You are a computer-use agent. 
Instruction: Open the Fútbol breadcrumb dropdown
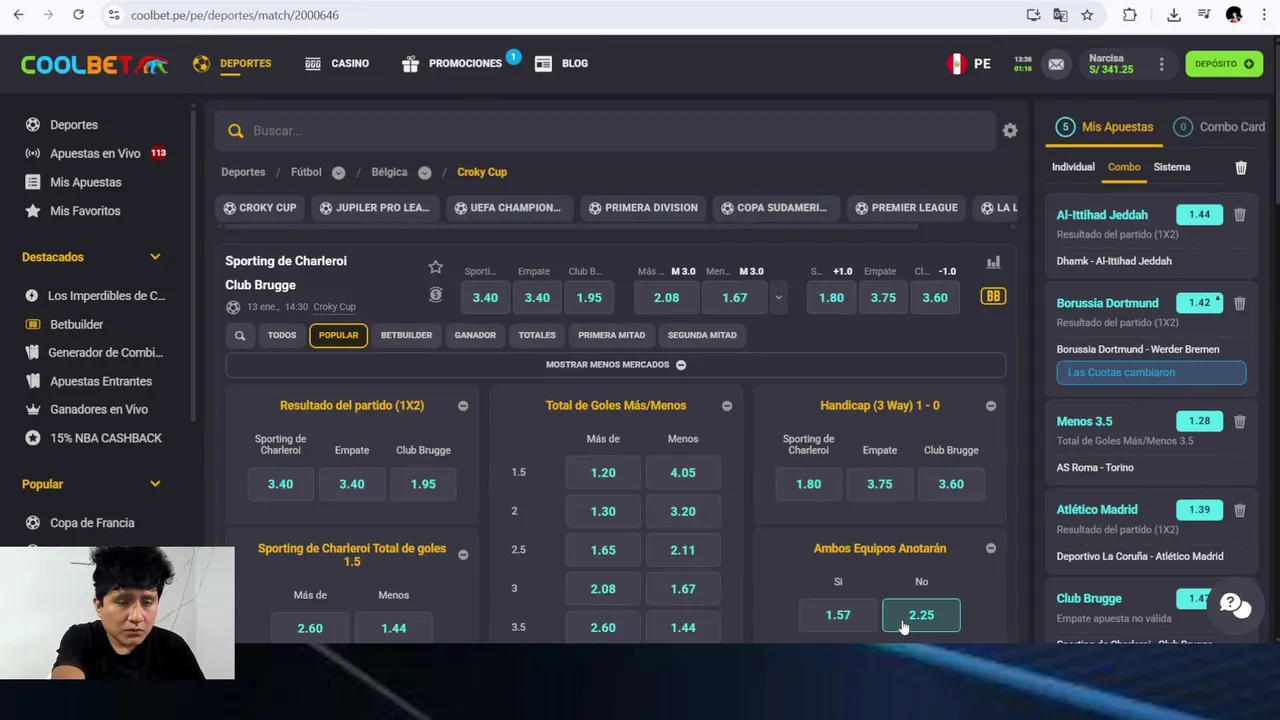338,173
